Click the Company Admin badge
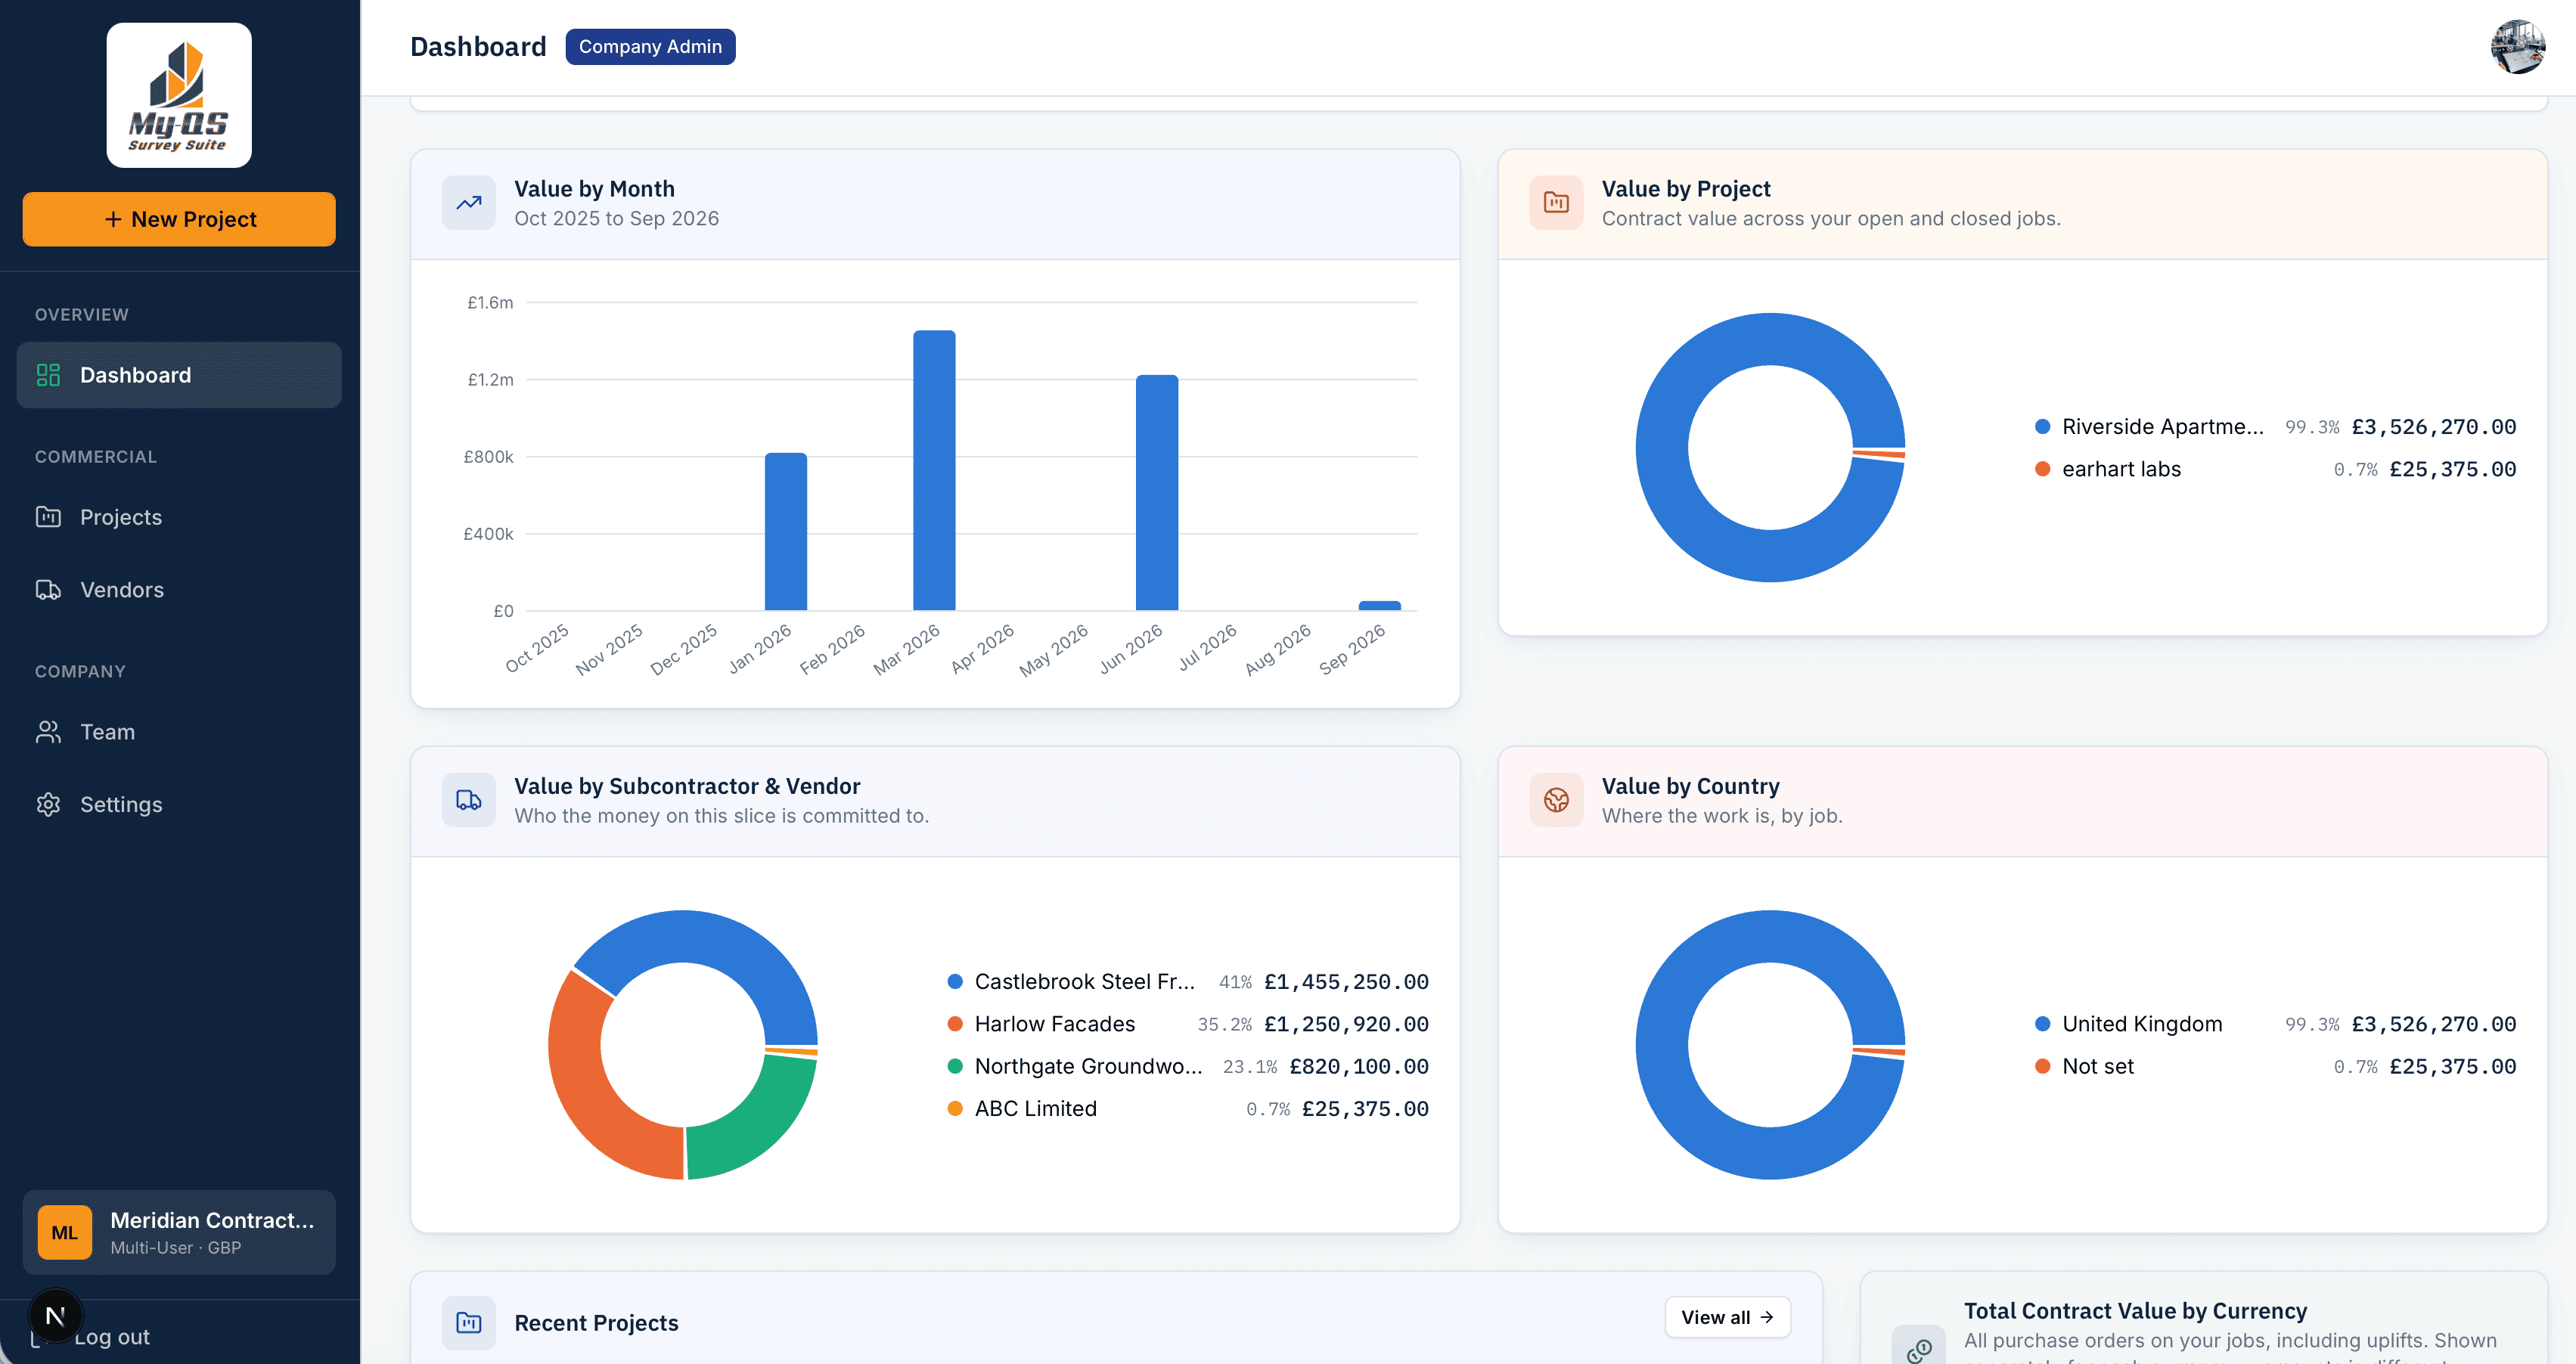This screenshot has height=1364, width=2576. tap(650, 47)
